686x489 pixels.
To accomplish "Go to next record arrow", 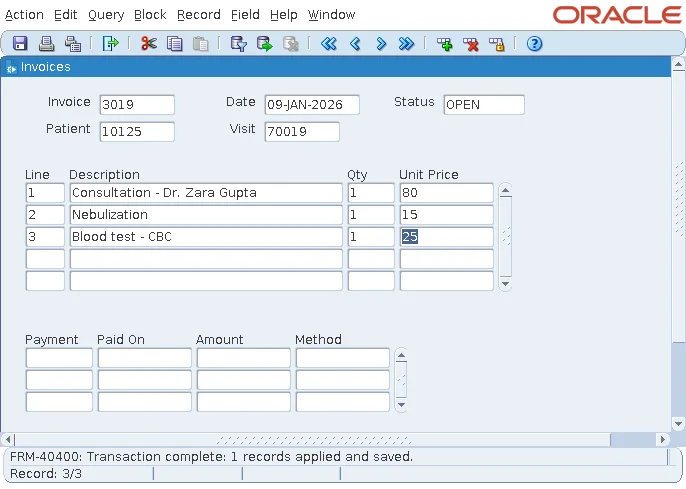I will coord(381,44).
